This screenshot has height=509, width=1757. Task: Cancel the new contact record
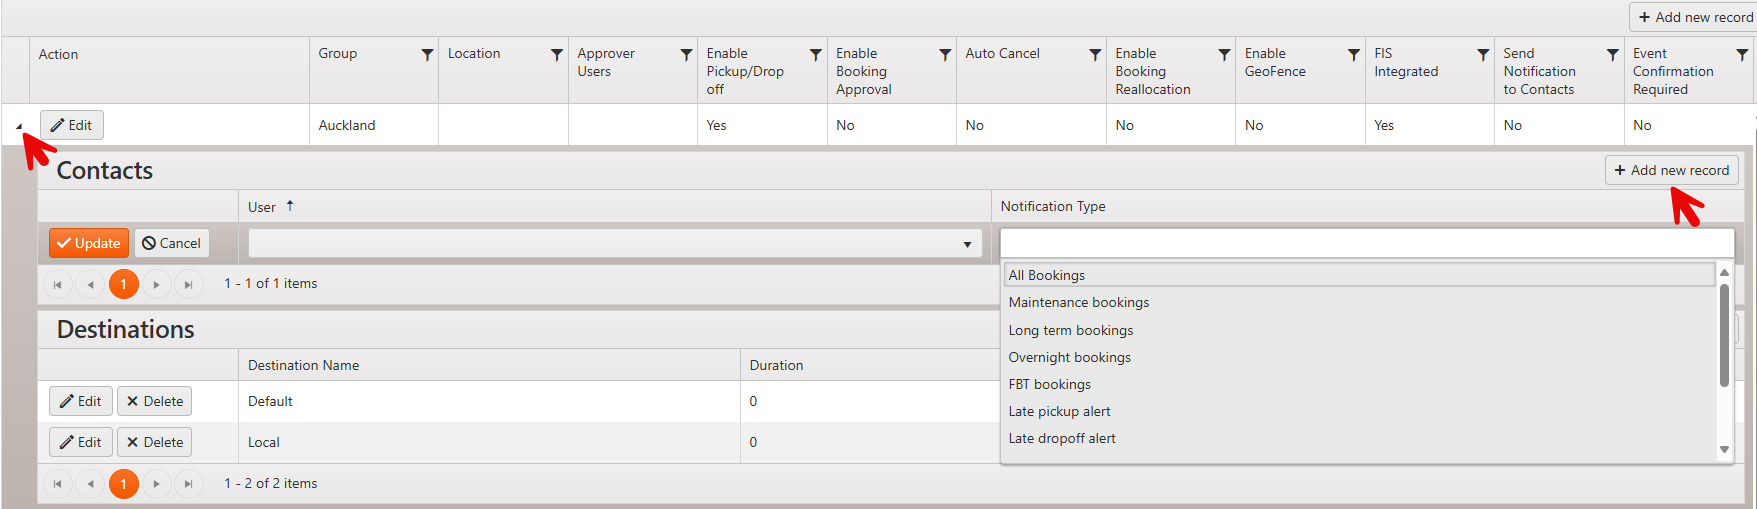[x=171, y=243]
